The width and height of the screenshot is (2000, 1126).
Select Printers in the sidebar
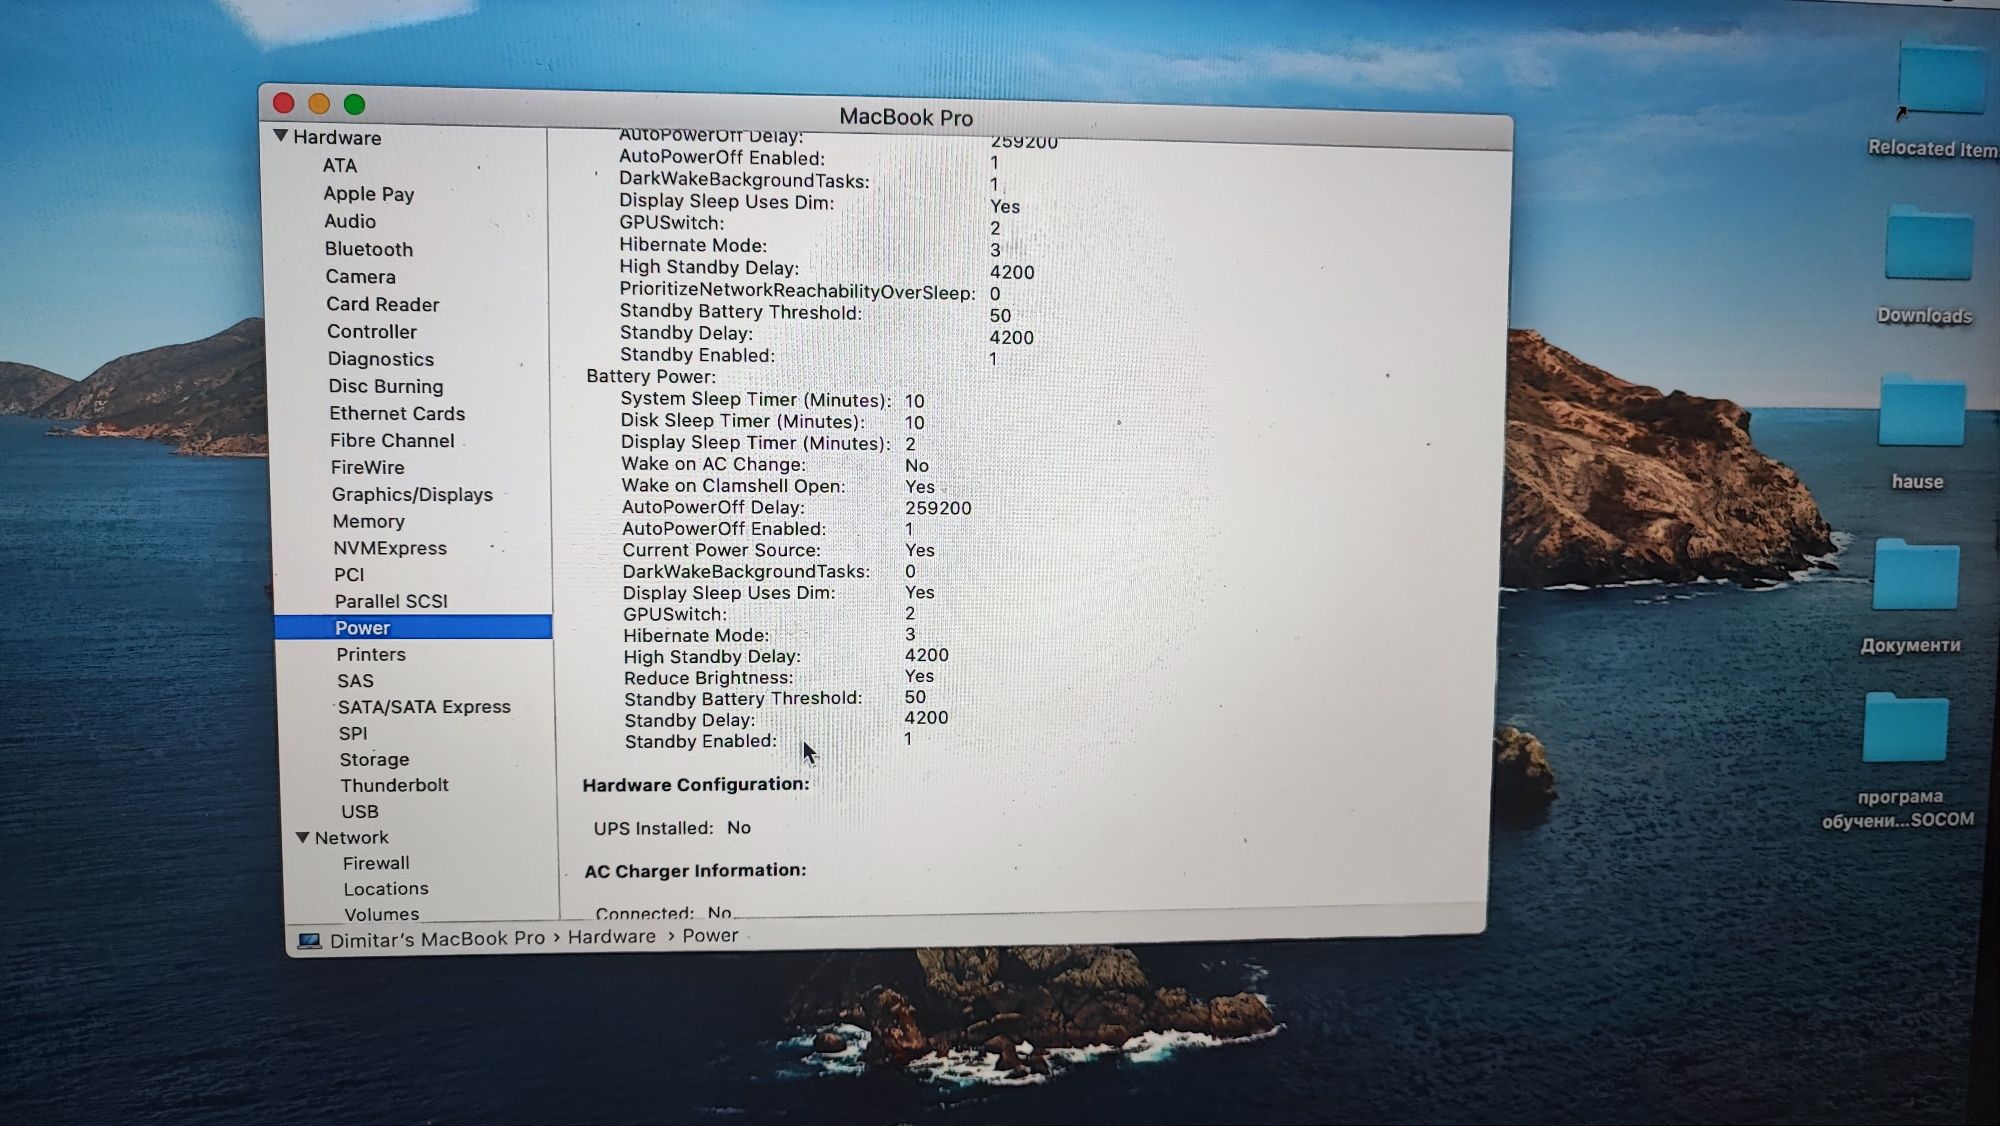point(371,654)
